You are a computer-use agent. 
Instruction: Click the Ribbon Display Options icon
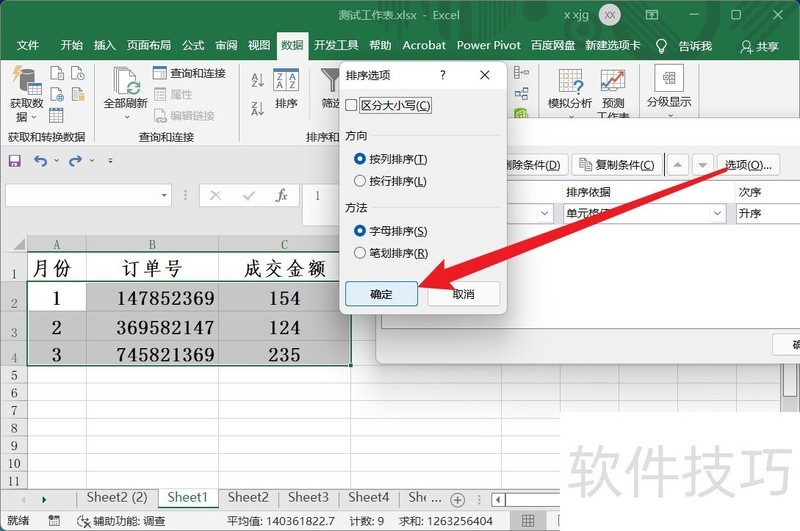(x=652, y=15)
